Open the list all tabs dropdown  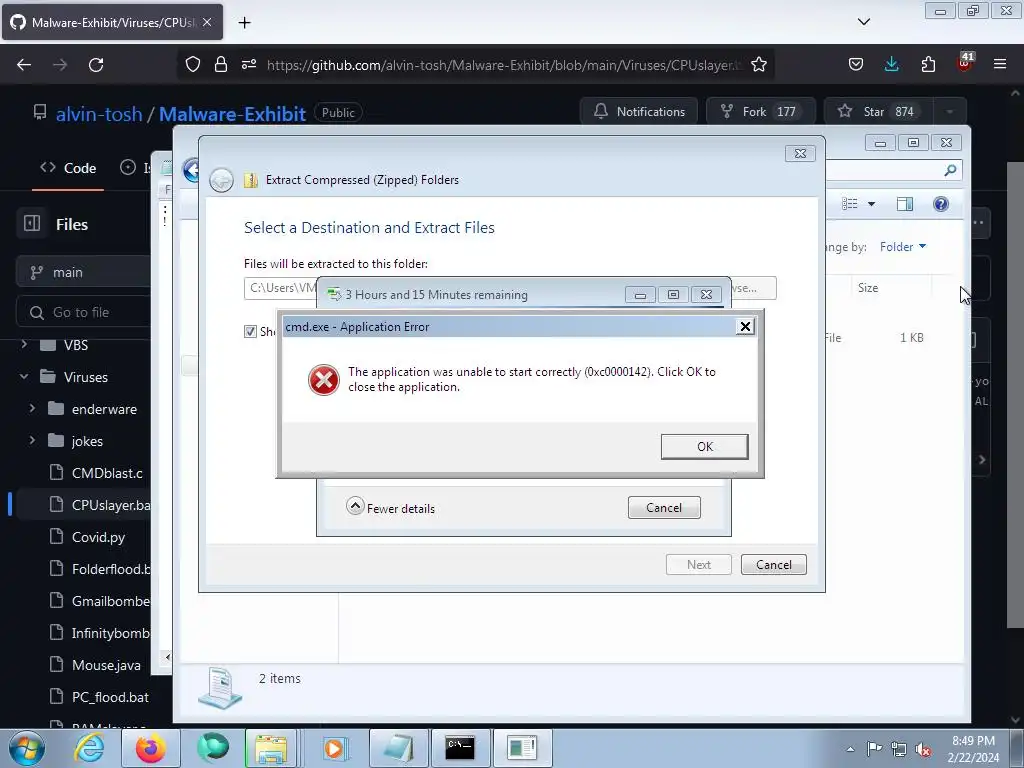point(863,22)
